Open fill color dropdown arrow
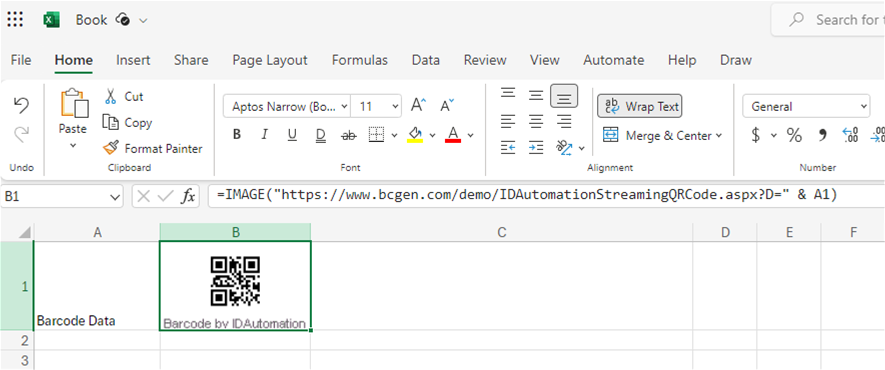 433,135
